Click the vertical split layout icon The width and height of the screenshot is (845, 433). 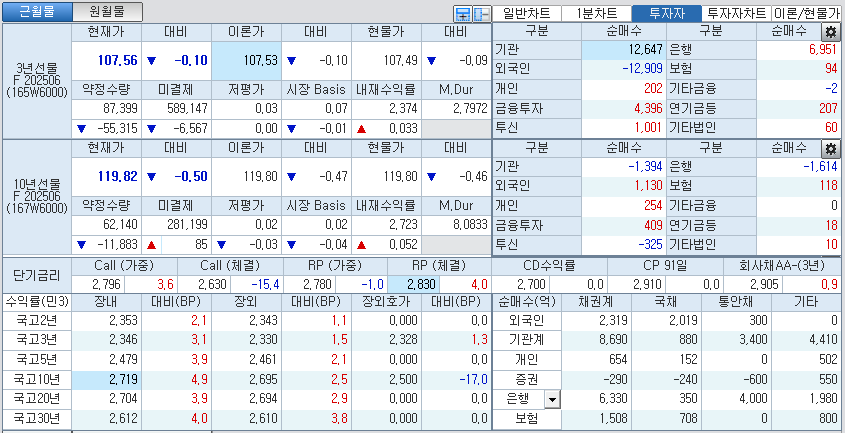481,13
